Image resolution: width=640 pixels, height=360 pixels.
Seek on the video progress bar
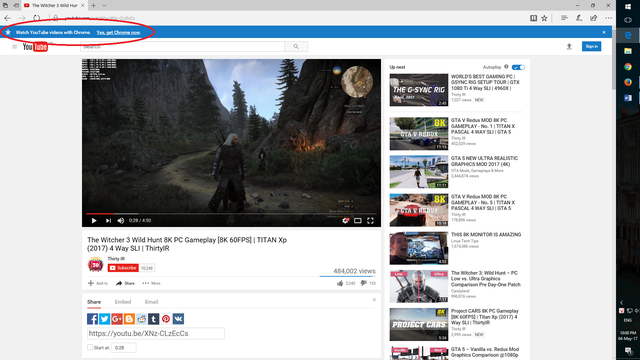pos(231,213)
